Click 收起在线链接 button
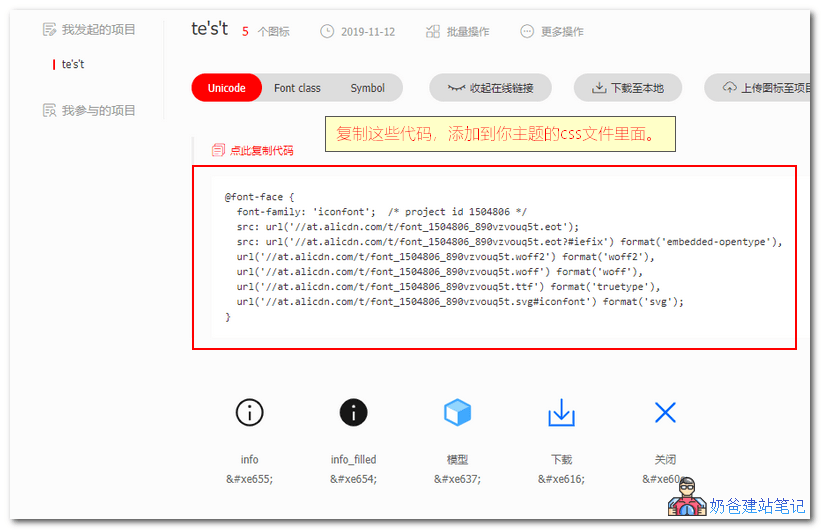This screenshot has height=530, width=821. pos(490,88)
